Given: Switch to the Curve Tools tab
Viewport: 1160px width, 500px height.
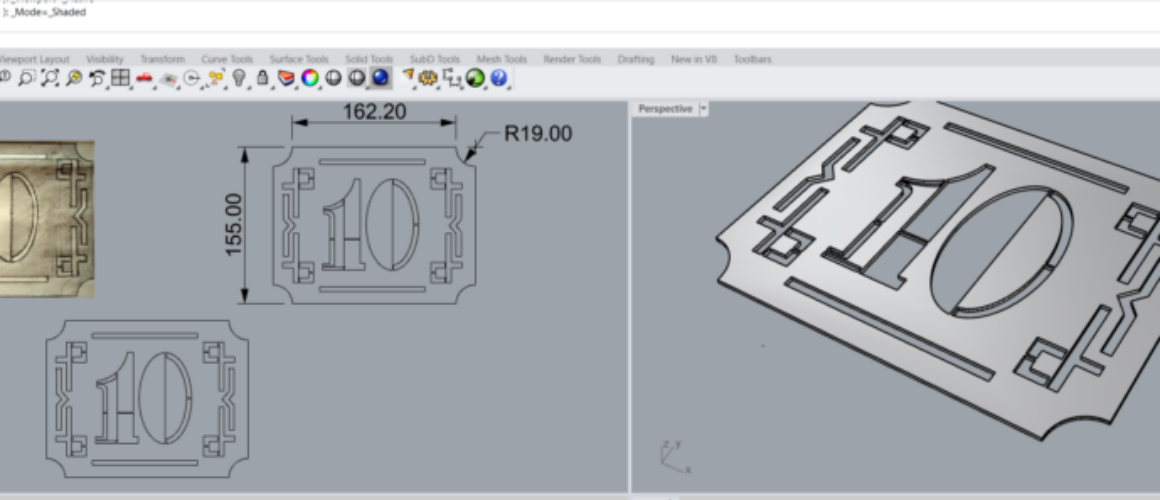Looking at the screenshot, I should pyautogui.click(x=227, y=60).
